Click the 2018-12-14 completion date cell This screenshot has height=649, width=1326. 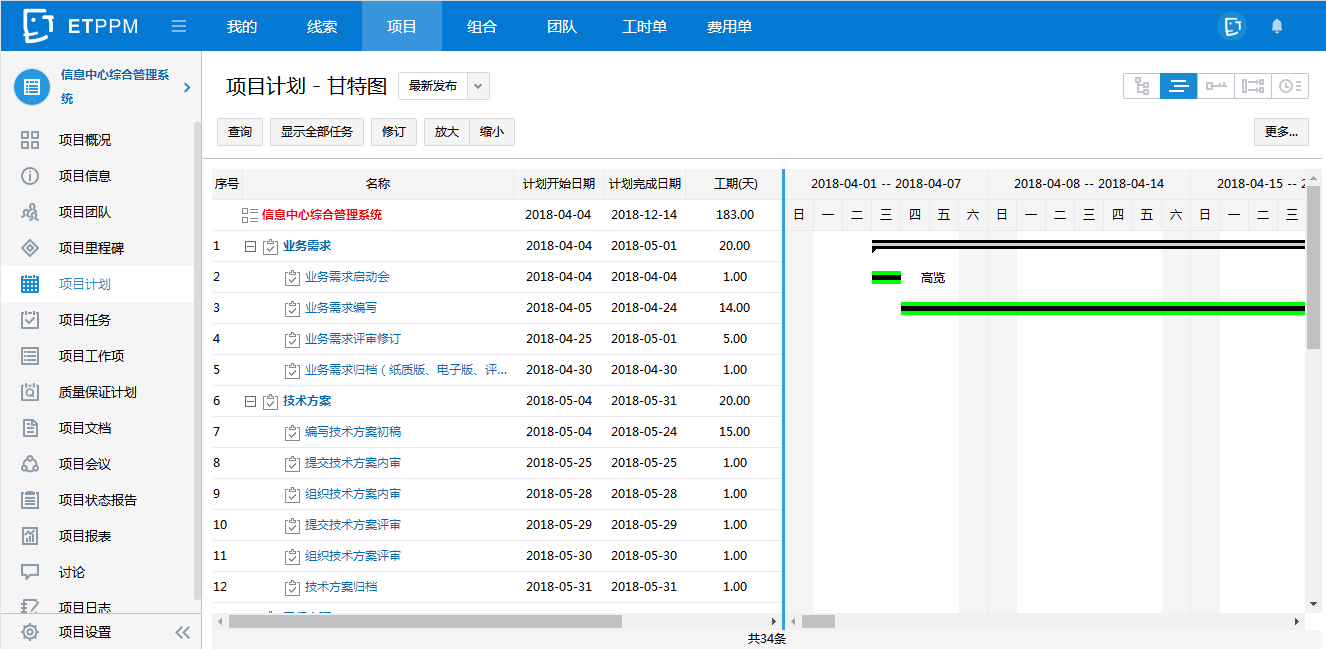(x=644, y=215)
